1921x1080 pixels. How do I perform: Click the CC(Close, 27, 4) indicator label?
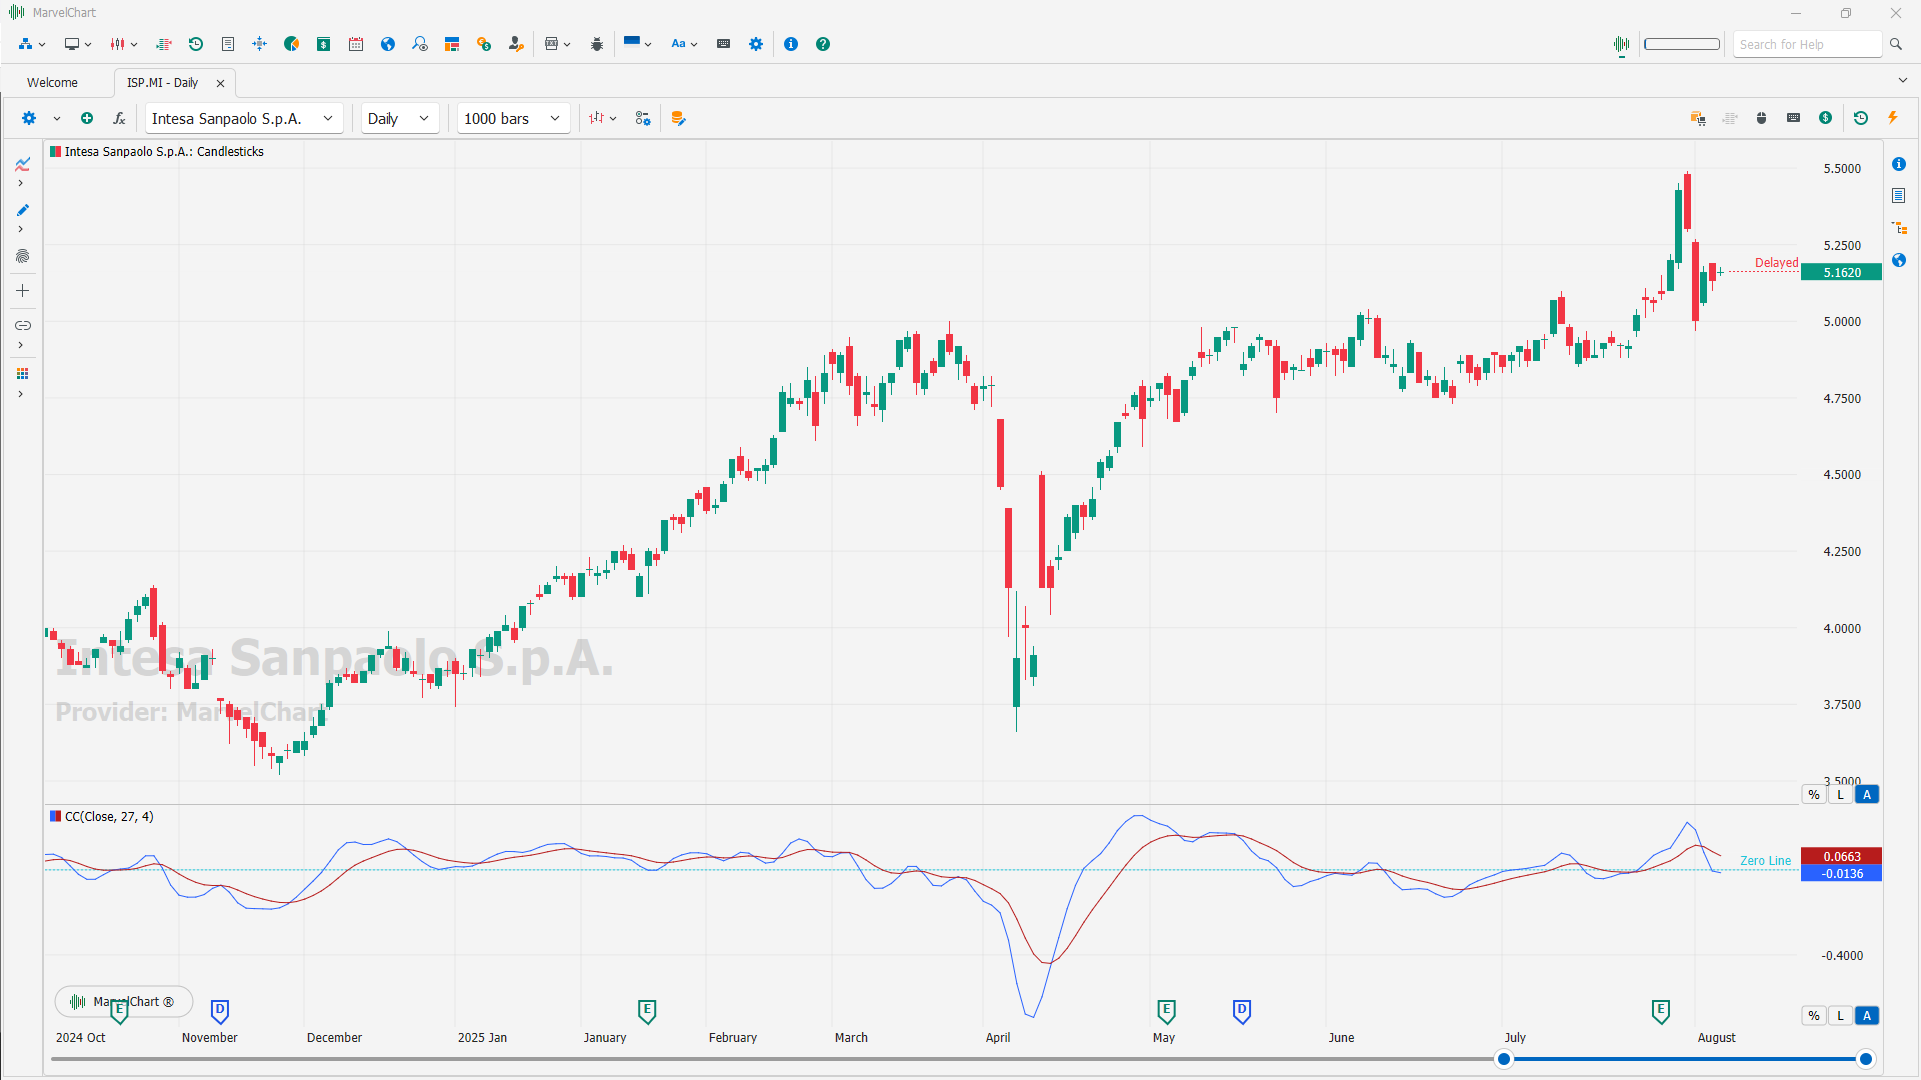tap(109, 817)
